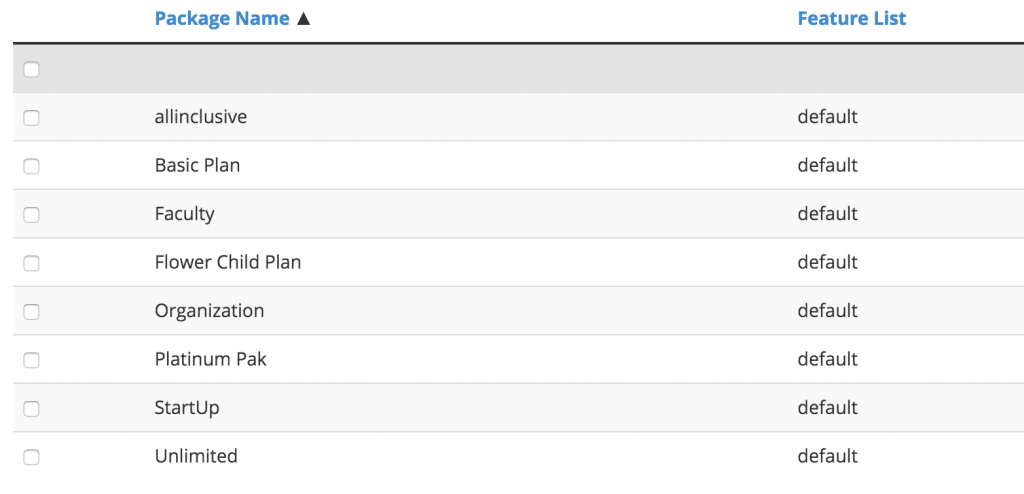Select the Faculty package row name
Screen dimensions: 1024x494
click(x=185, y=214)
